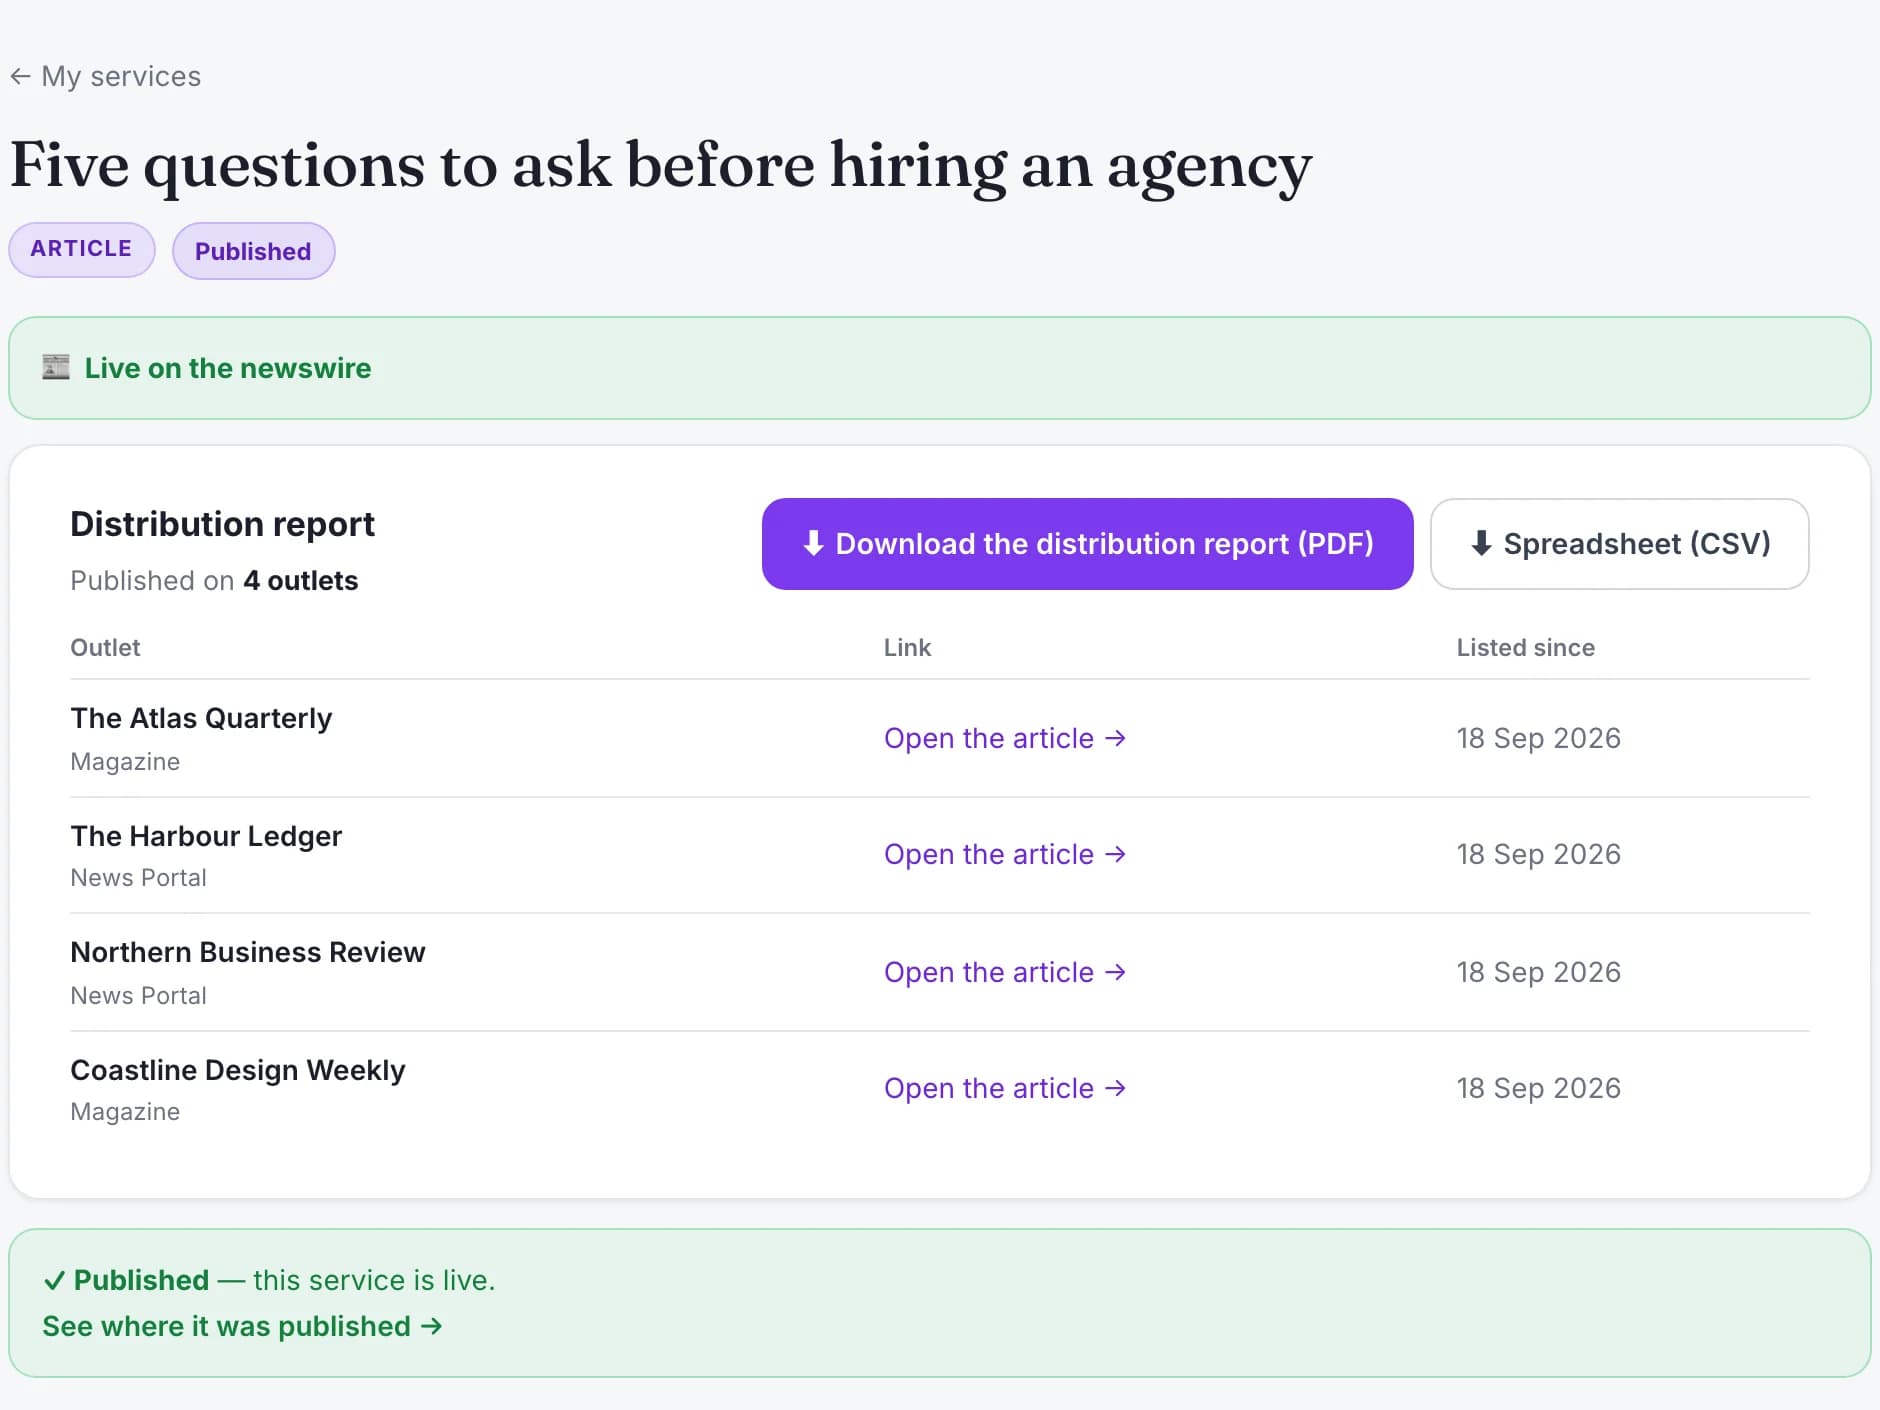Click the Listed since column header

pos(1525,648)
